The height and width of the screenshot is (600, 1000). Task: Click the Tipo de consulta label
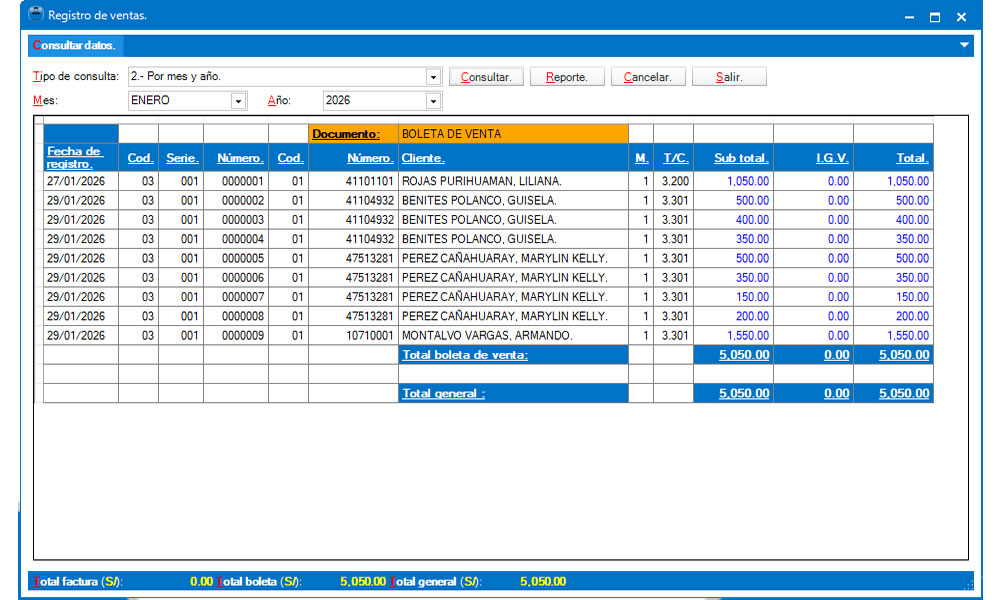tap(76, 77)
